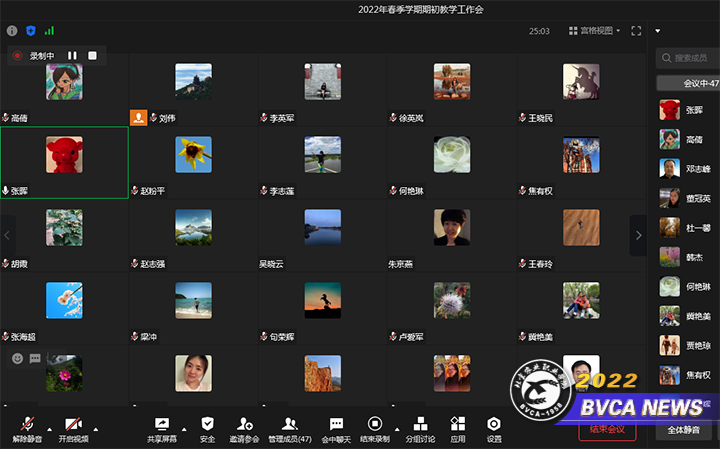This screenshot has height=449, width=720.
Task: Pause the recording in 录制中 bar
Action: coord(72,56)
